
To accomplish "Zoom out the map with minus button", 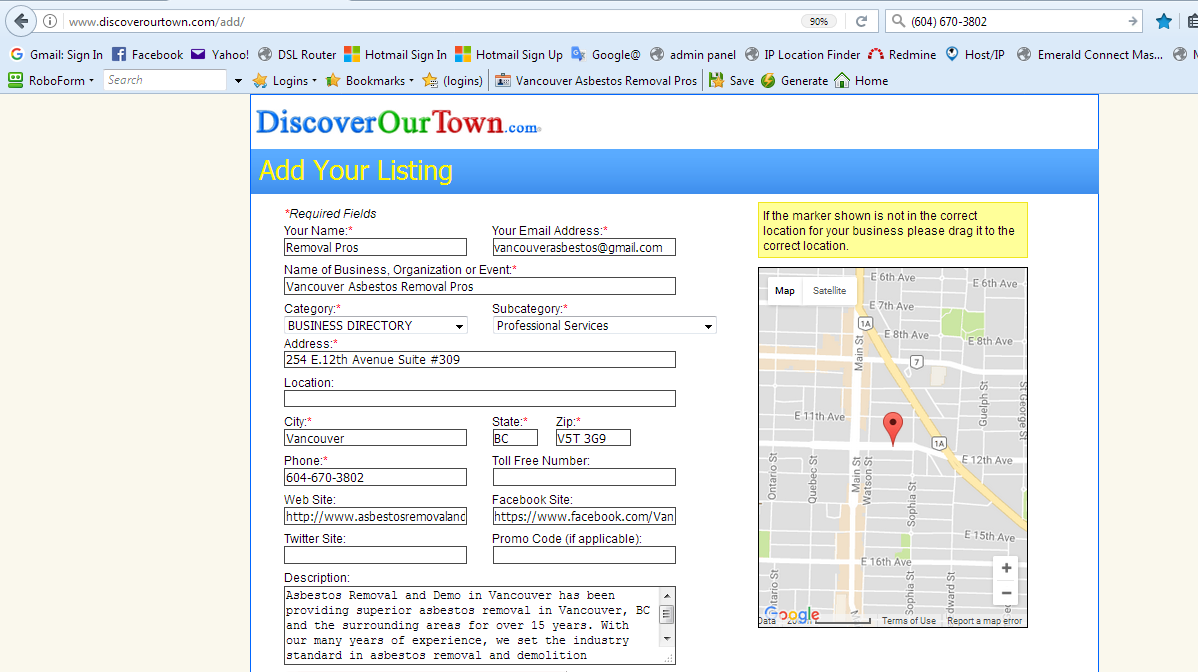I will [1006, 593].
